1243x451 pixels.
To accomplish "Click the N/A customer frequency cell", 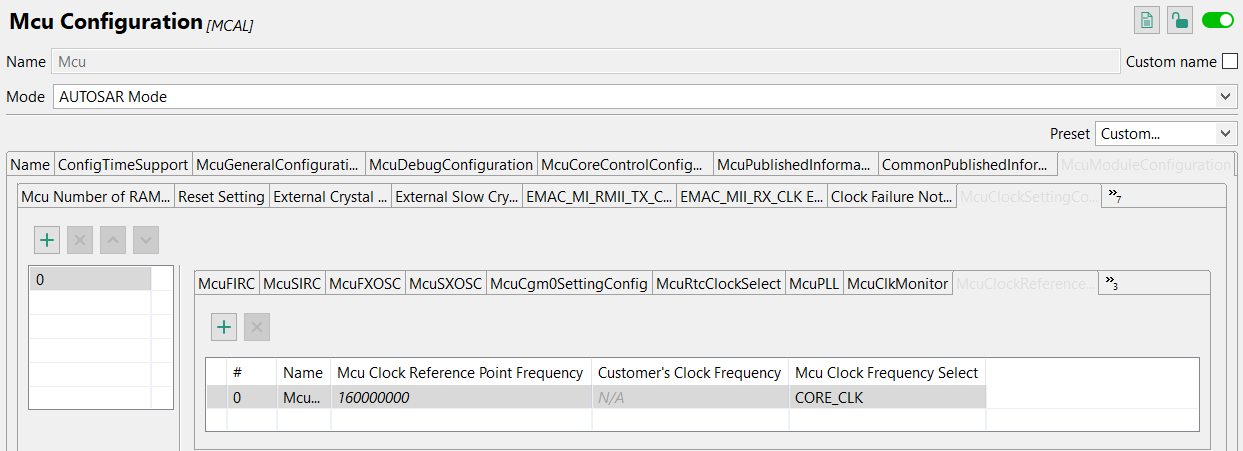I will pos(689,398).
